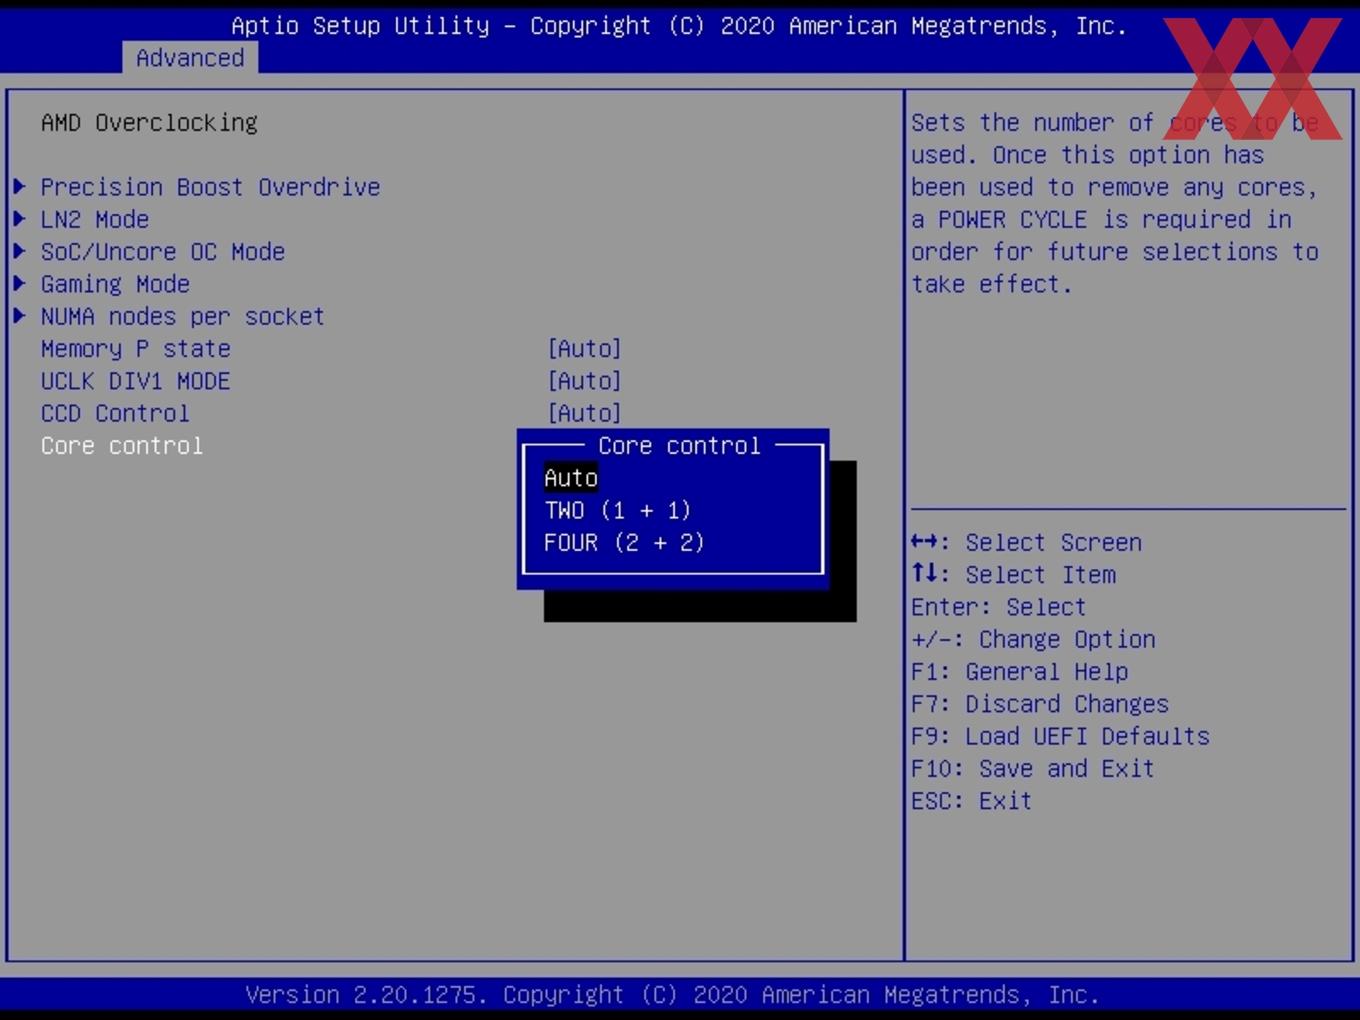The image size is (1360, 1020).
Task: Open NUMA nodes per socket submenu
Action: pos(182,316)
